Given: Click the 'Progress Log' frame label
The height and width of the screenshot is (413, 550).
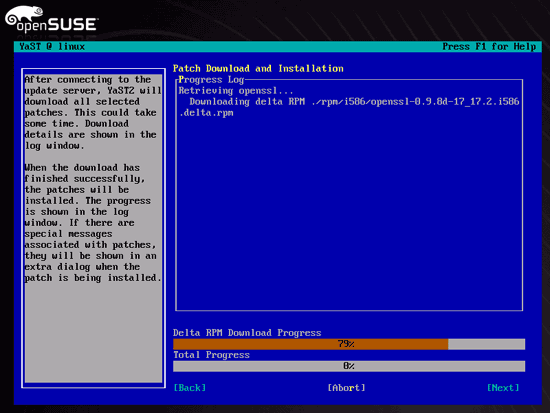Looking at the screenshot, I should tap(211, 80).
